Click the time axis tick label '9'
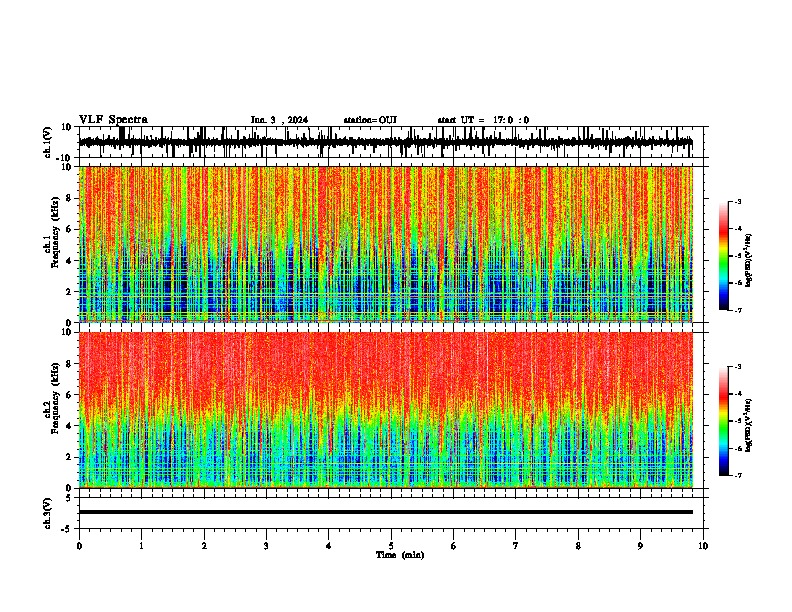Viewport: 792px width, 612px height. pos(640,546)
